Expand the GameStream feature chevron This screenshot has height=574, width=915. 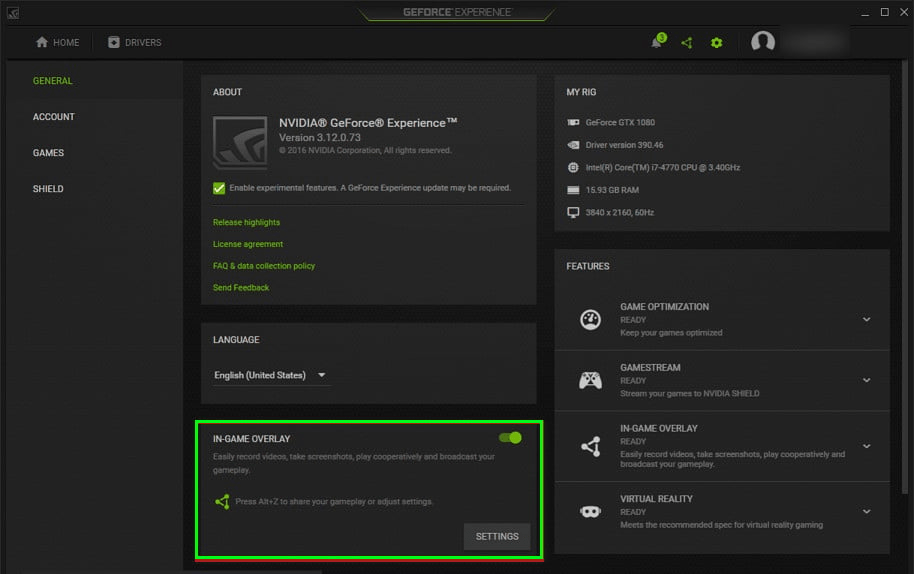click(x=866, y=380)
